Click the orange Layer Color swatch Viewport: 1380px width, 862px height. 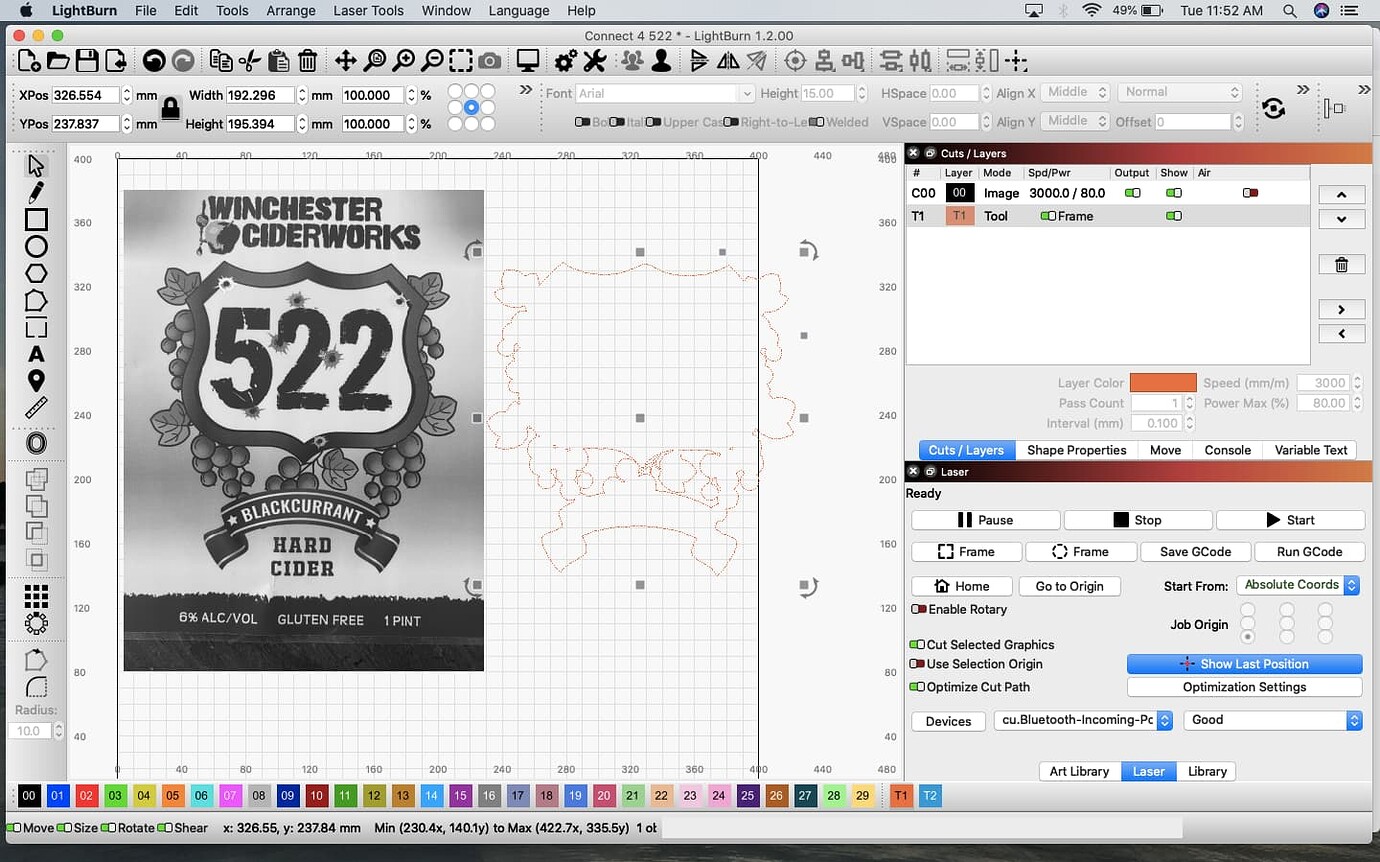[1163, 383]
